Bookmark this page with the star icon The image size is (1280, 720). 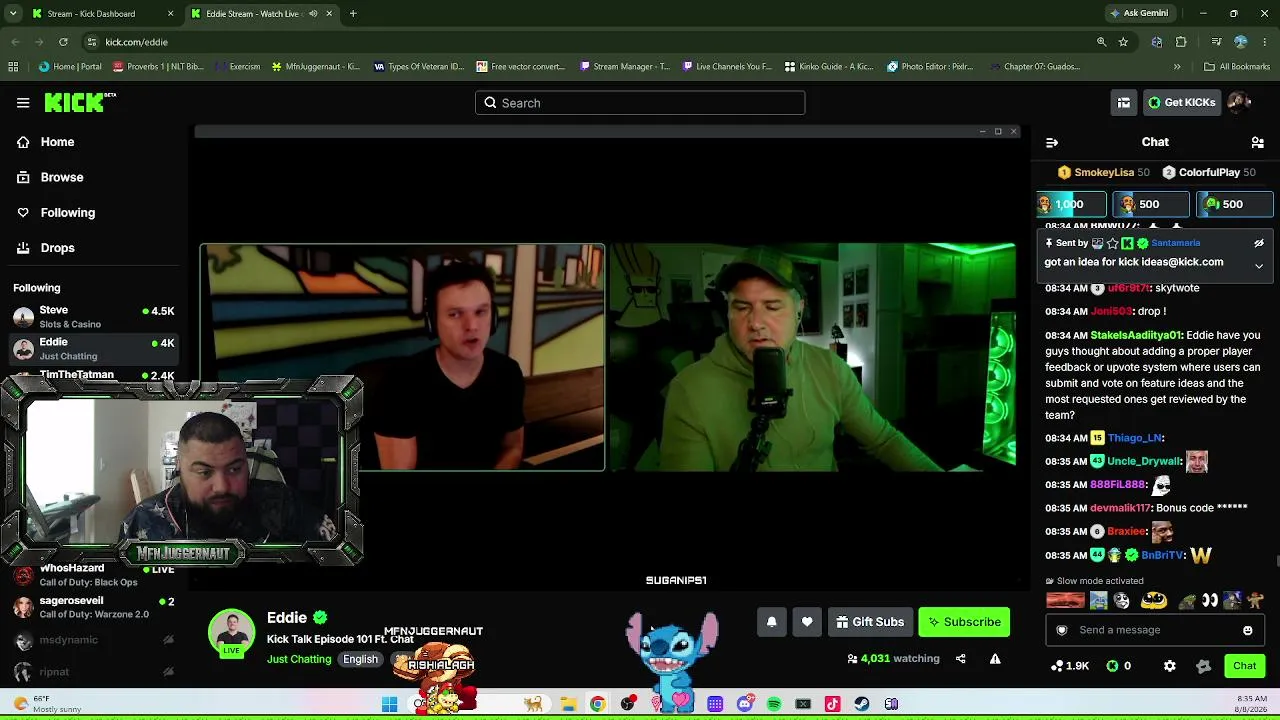[x=1123, y=42]
